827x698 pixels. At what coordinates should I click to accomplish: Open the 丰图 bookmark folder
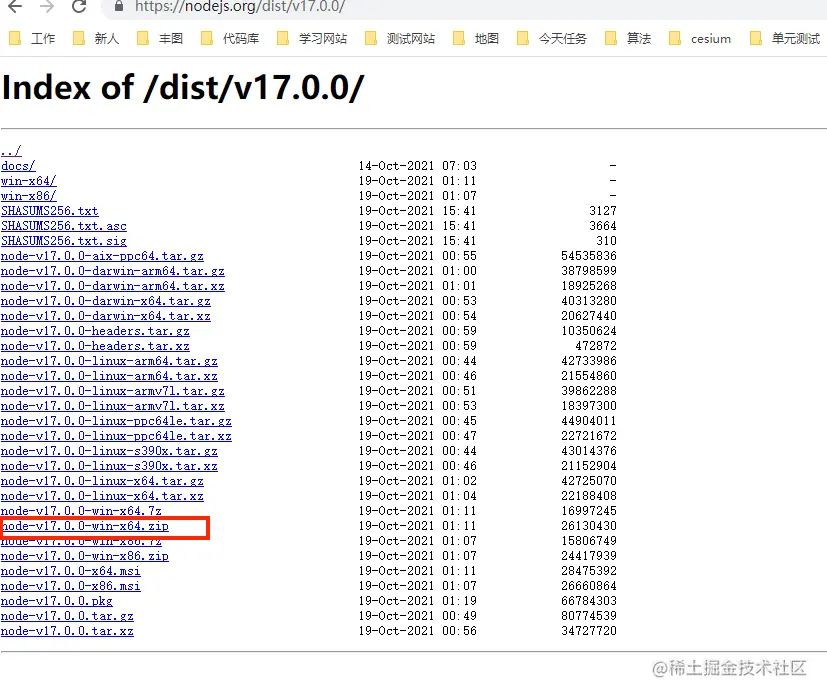click(160, 39)
